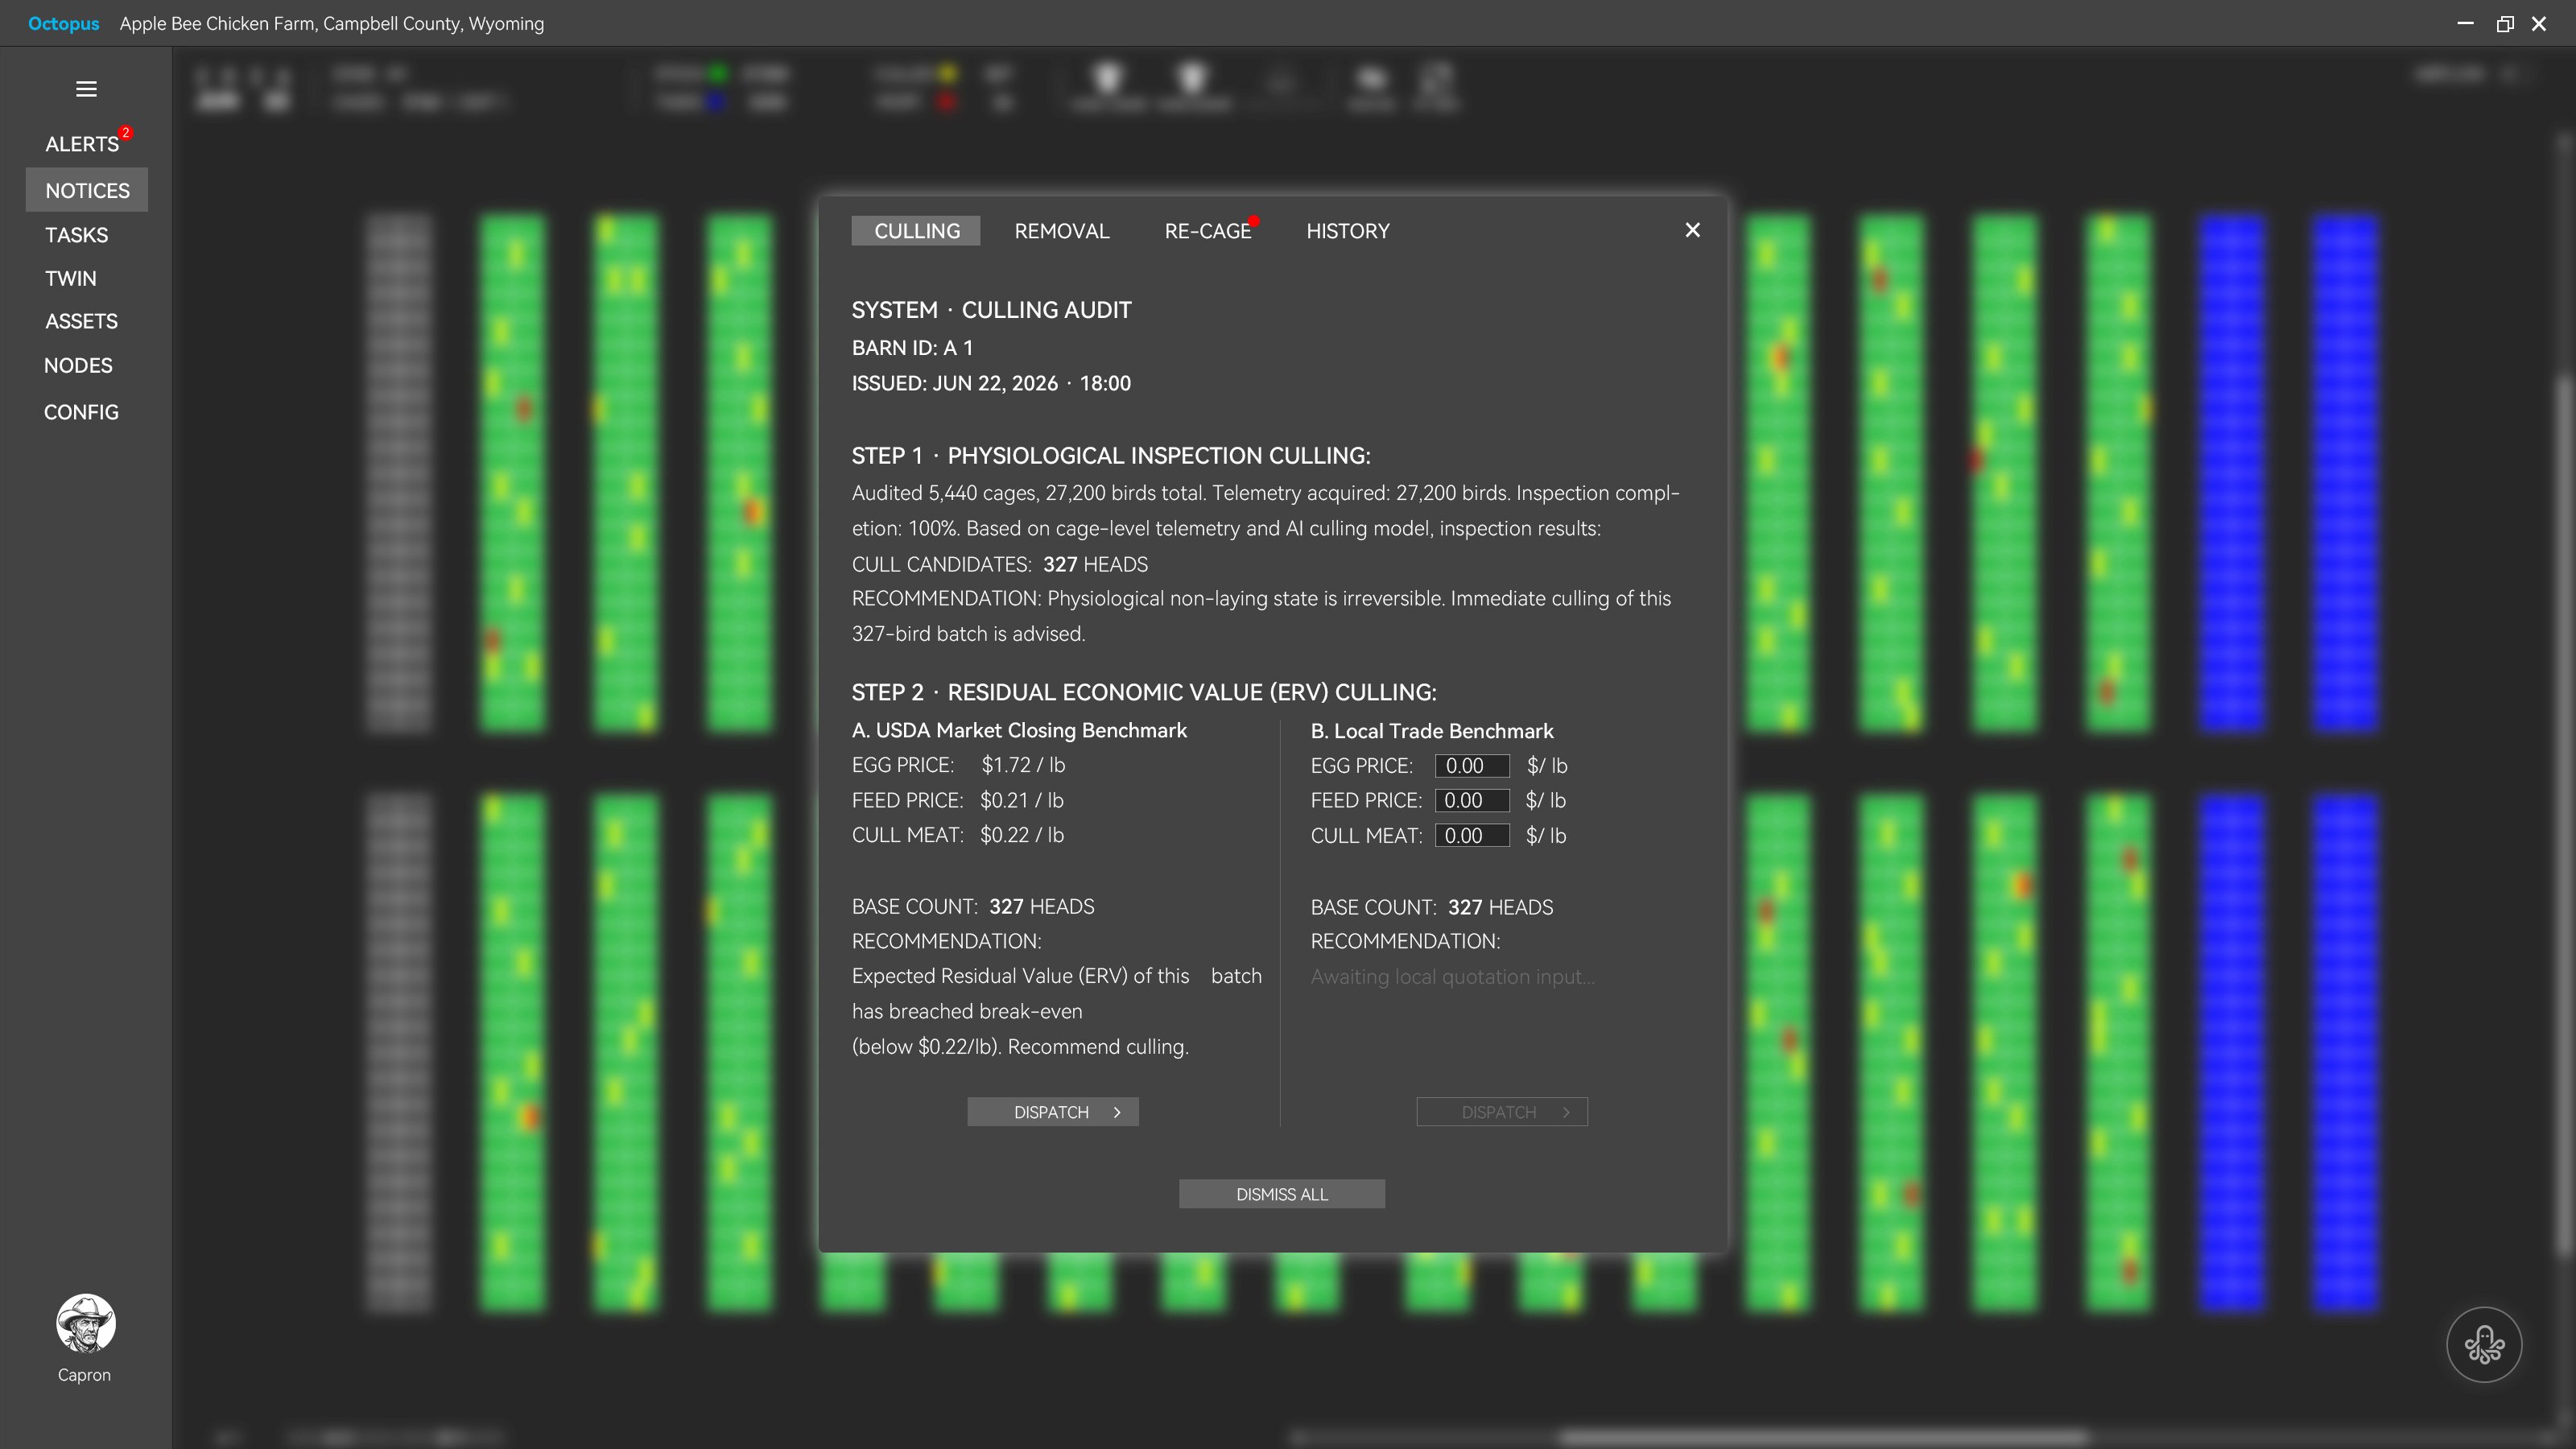Click Local EGG PRICE input field
The height and width of the screenshot is (1449, 2576).
pos(1472,766)
